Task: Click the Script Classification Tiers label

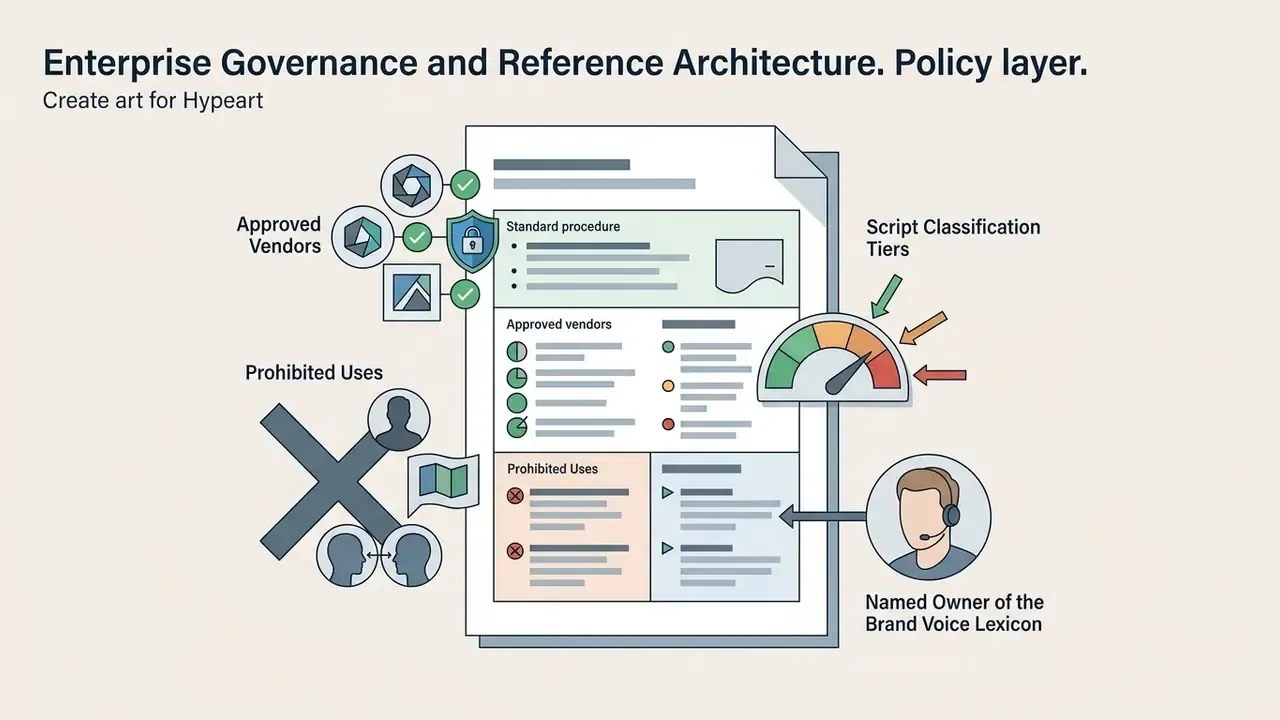Action: click(x=953, y=238)
